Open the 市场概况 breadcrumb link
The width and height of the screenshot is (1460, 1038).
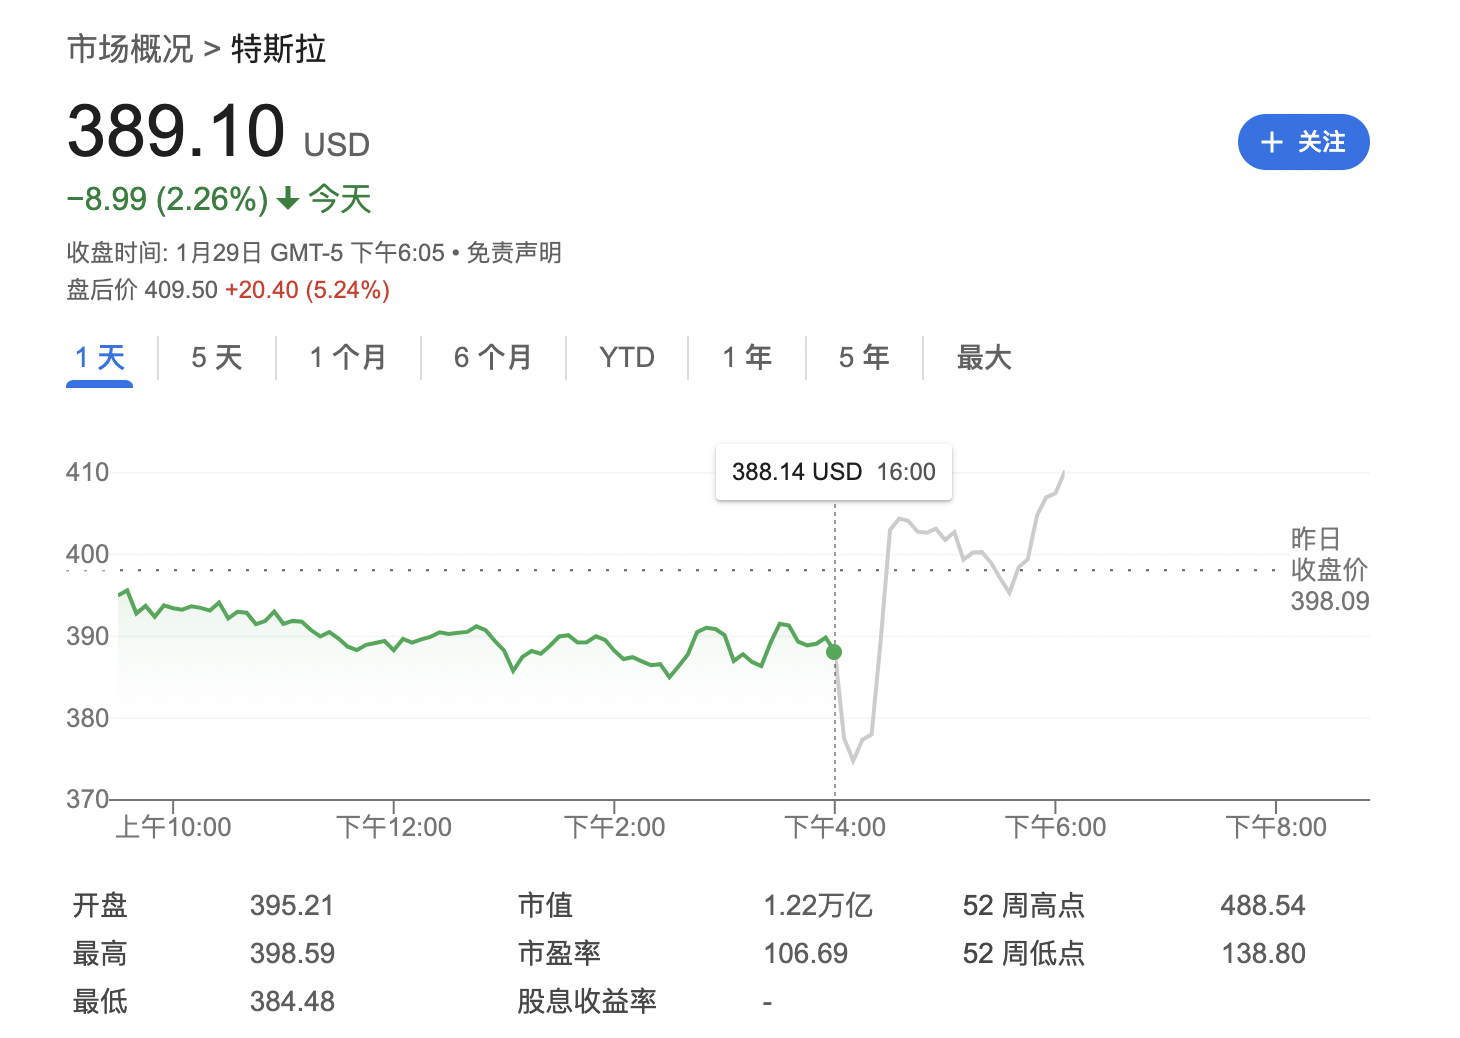pyautogui.click(x=130, y=49)
